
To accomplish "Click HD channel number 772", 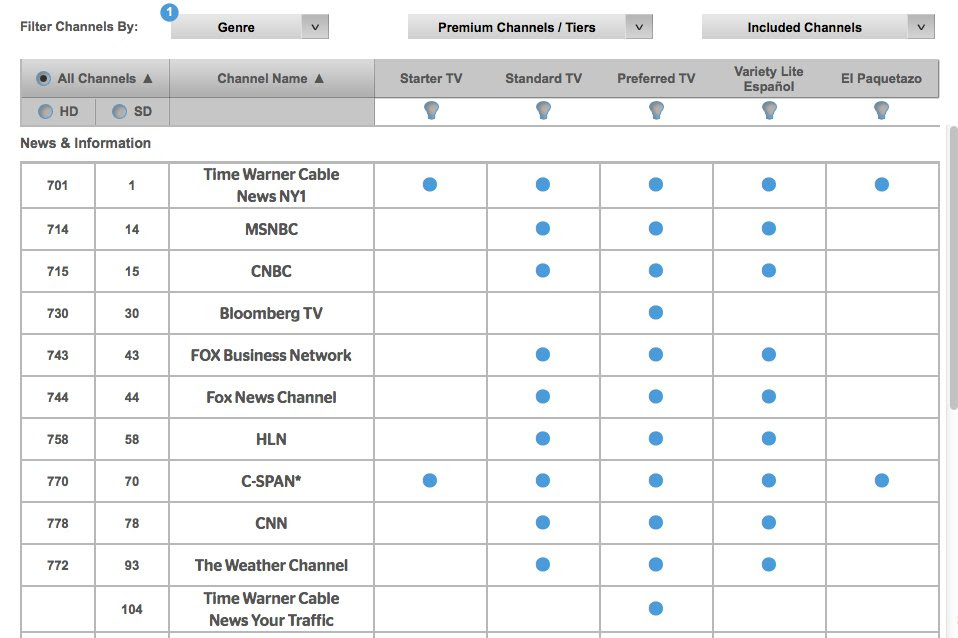I will pyautogui.click(x=57, y=565).
